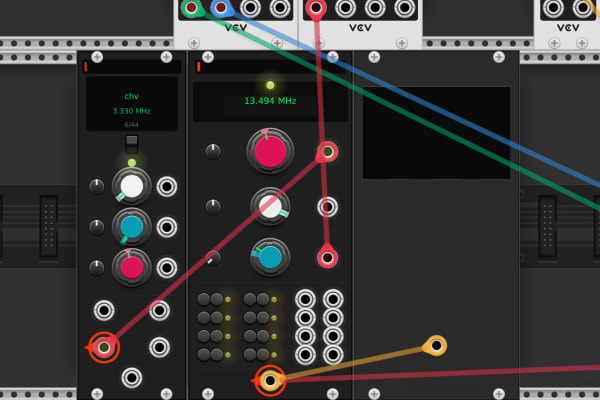Image resolution: width=600 pixels, height=400 pixels.
Task: Click the empty jack right of the red top plug
Action: coord(345,7)
